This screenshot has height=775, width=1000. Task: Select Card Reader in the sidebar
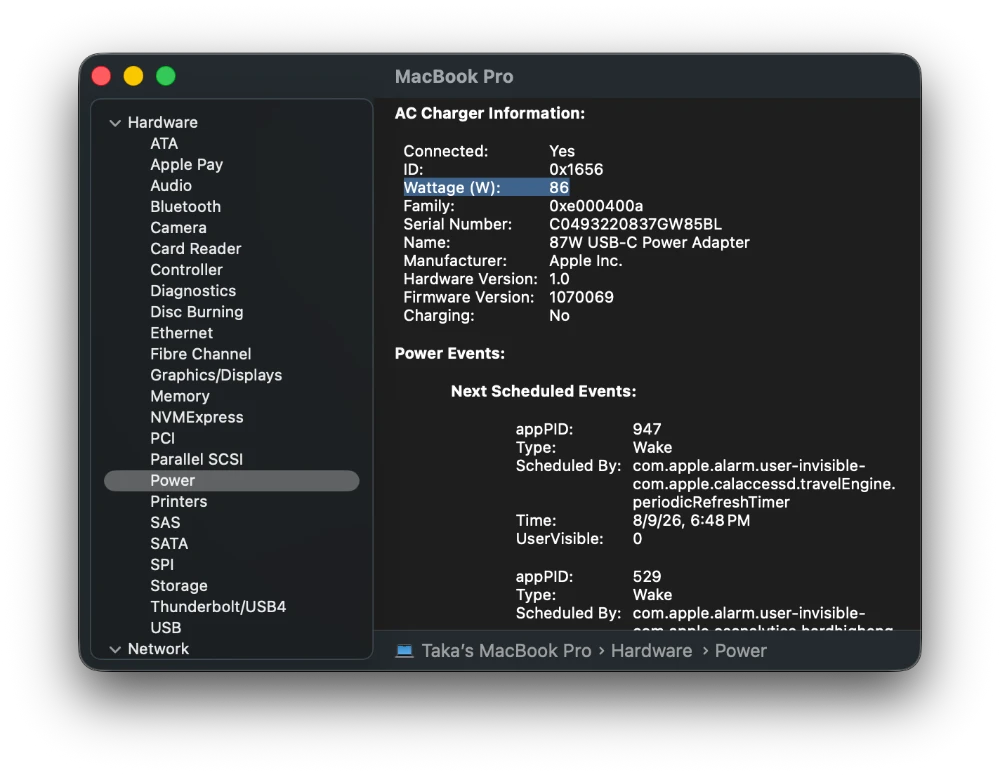coord(196,249)
